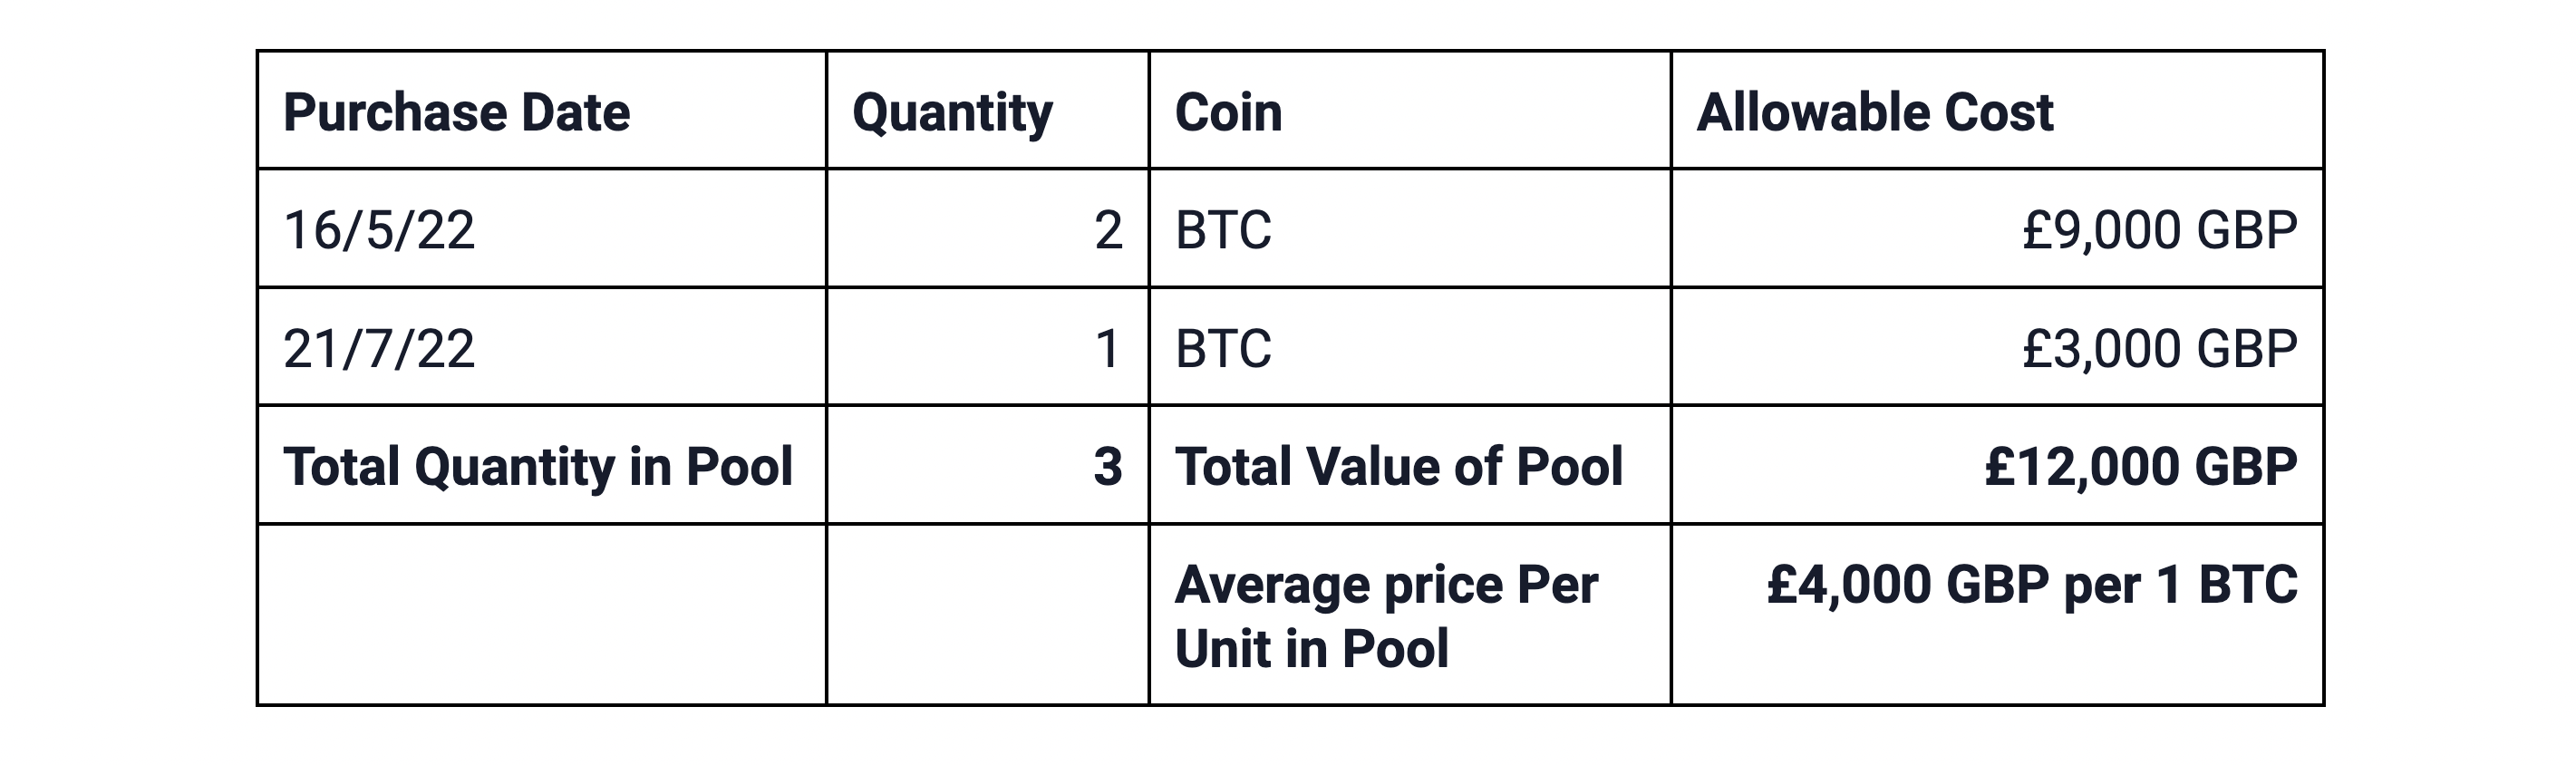
Task: Select the £3,000 GBP cost cell
Action: (2159, 348)
